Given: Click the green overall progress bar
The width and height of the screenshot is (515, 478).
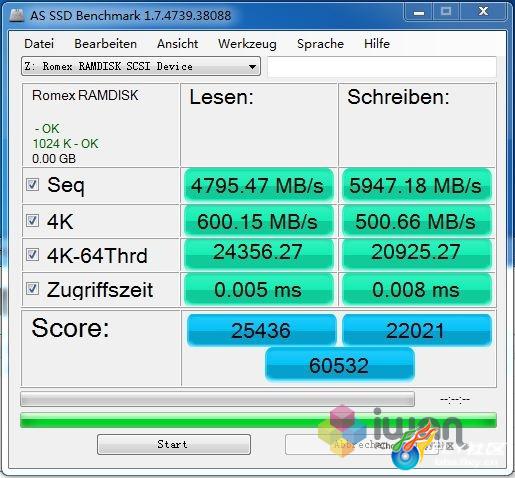Looking at the screenshot, I should point(258,420).
